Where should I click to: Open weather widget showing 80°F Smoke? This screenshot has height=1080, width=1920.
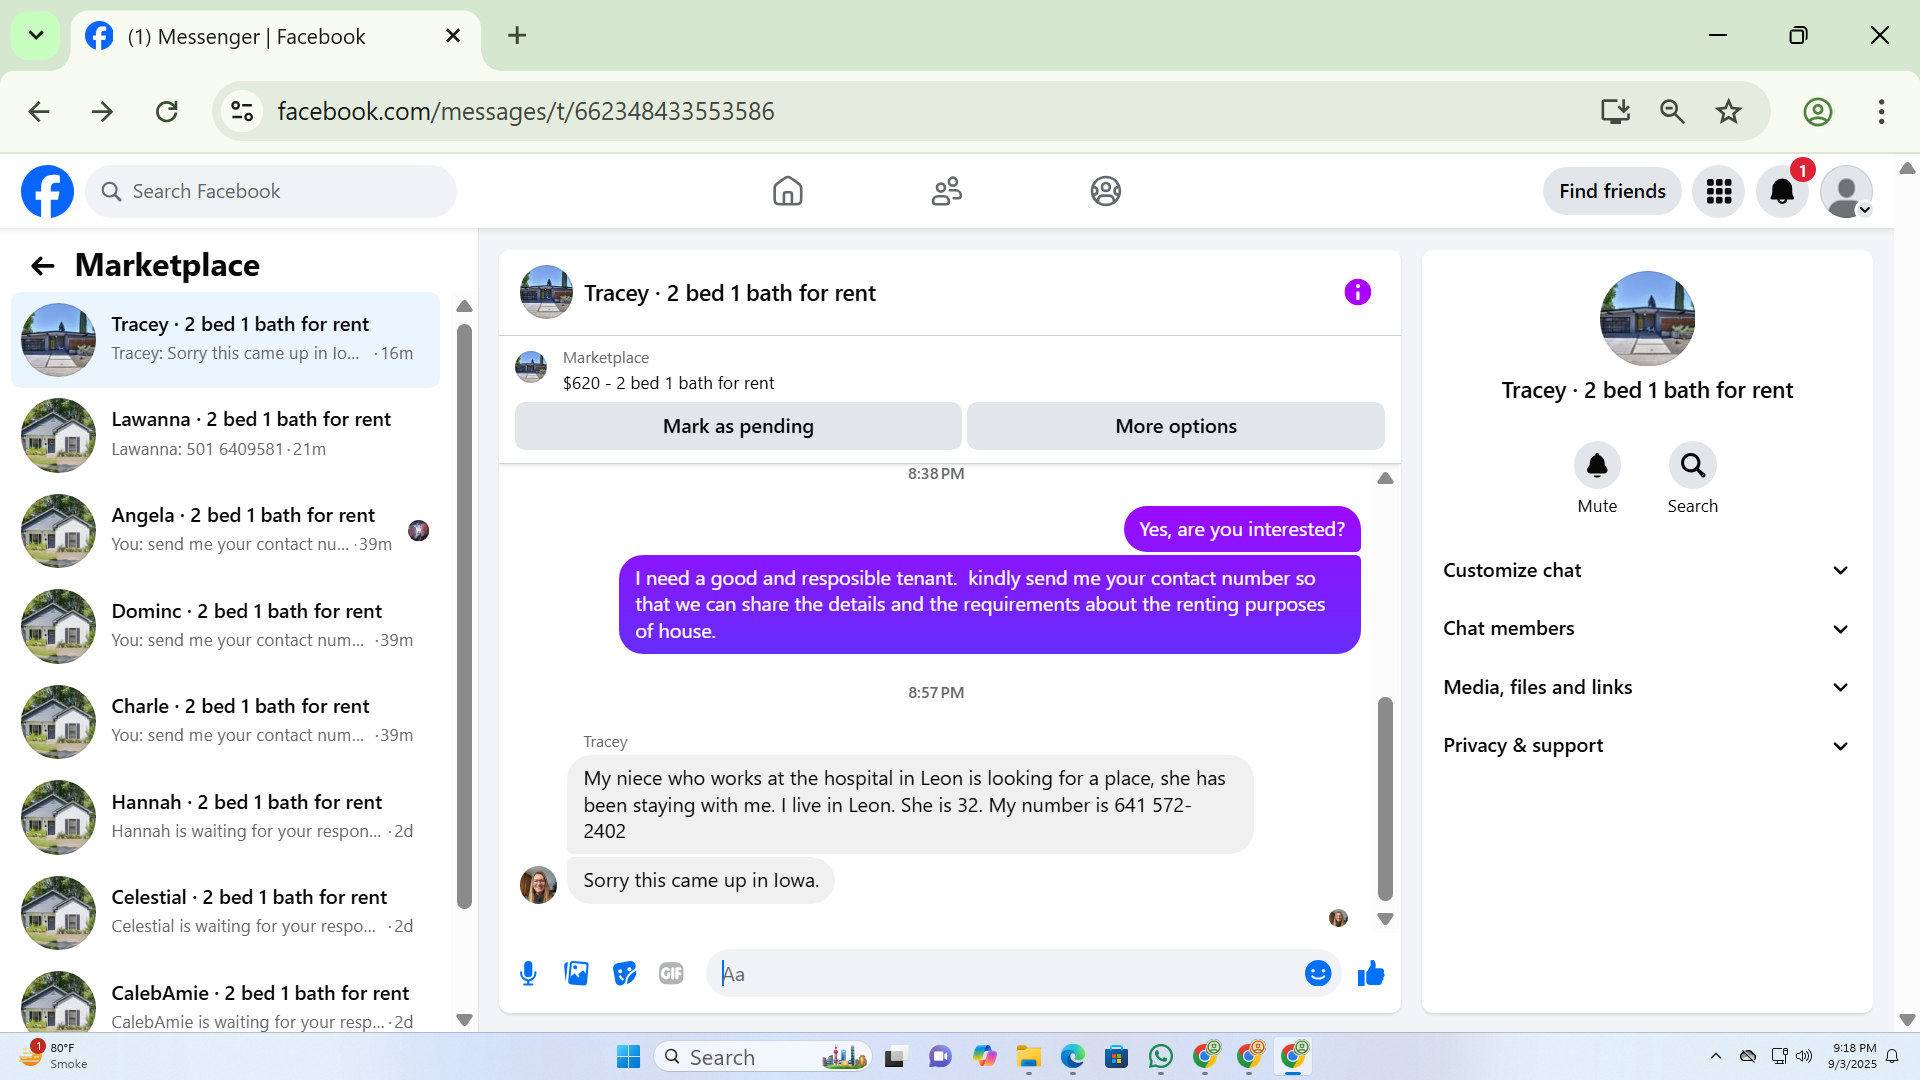click(x=54, y=1056)
